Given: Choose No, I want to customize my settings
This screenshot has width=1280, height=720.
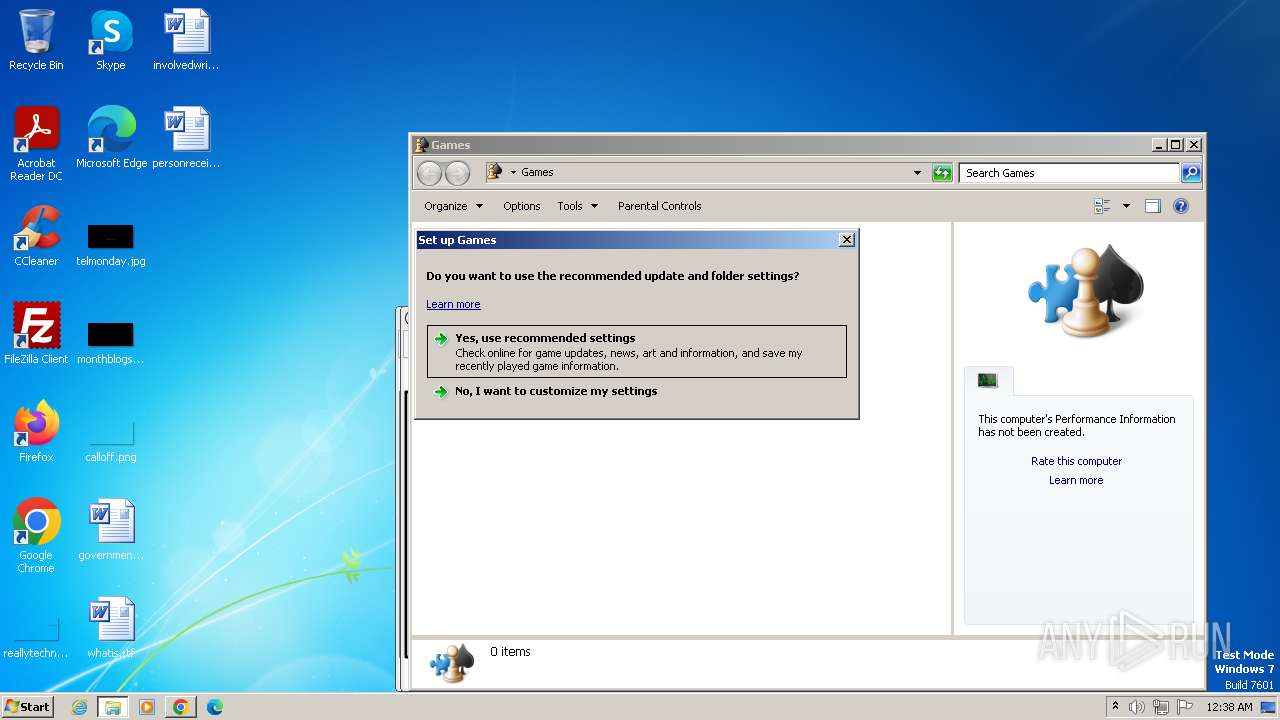Looking at the screenshot, I should [636, 391].
